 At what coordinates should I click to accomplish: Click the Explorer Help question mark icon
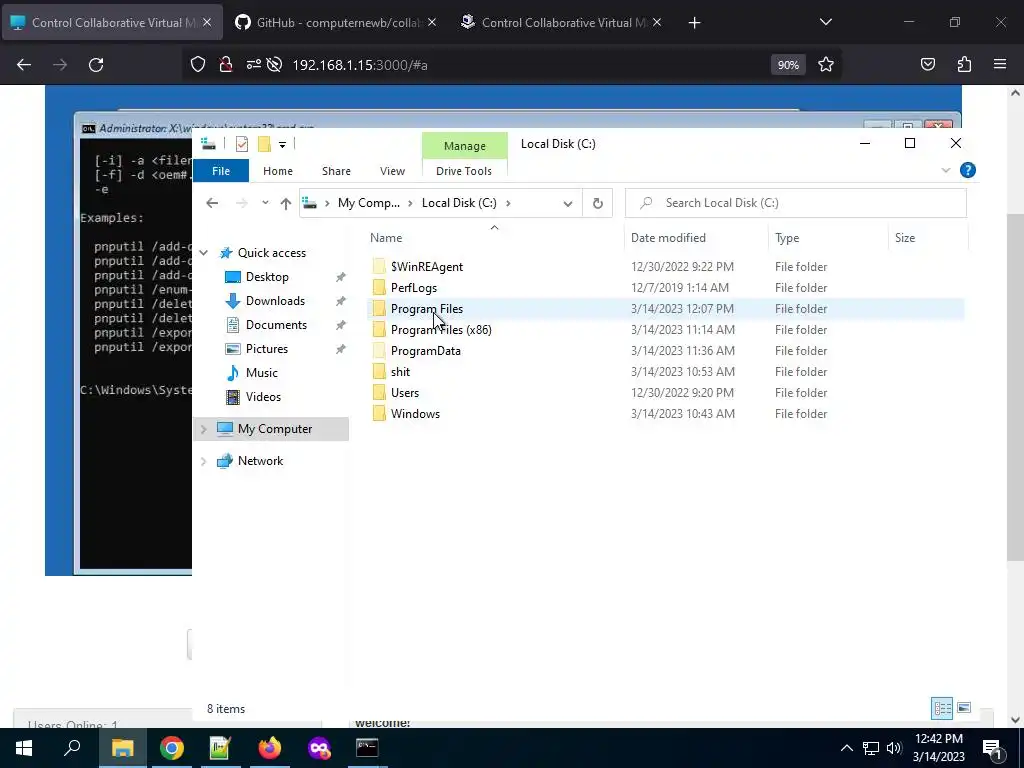click(968, 170)
